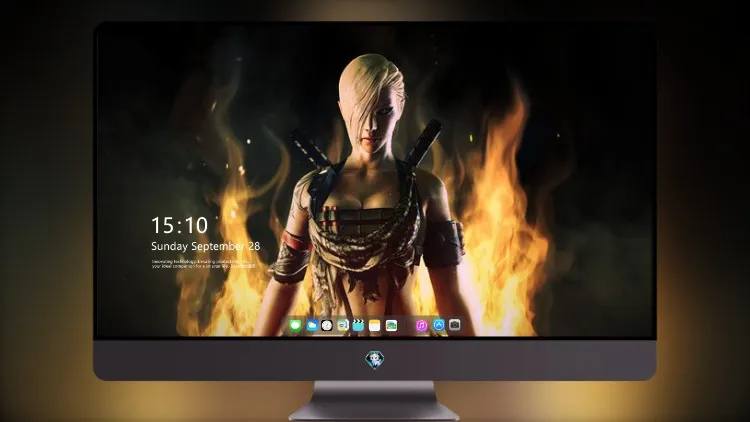Screen dimensions: 750x422
Task: Open the yellow Notes app in dock
Action: [375, 326]
